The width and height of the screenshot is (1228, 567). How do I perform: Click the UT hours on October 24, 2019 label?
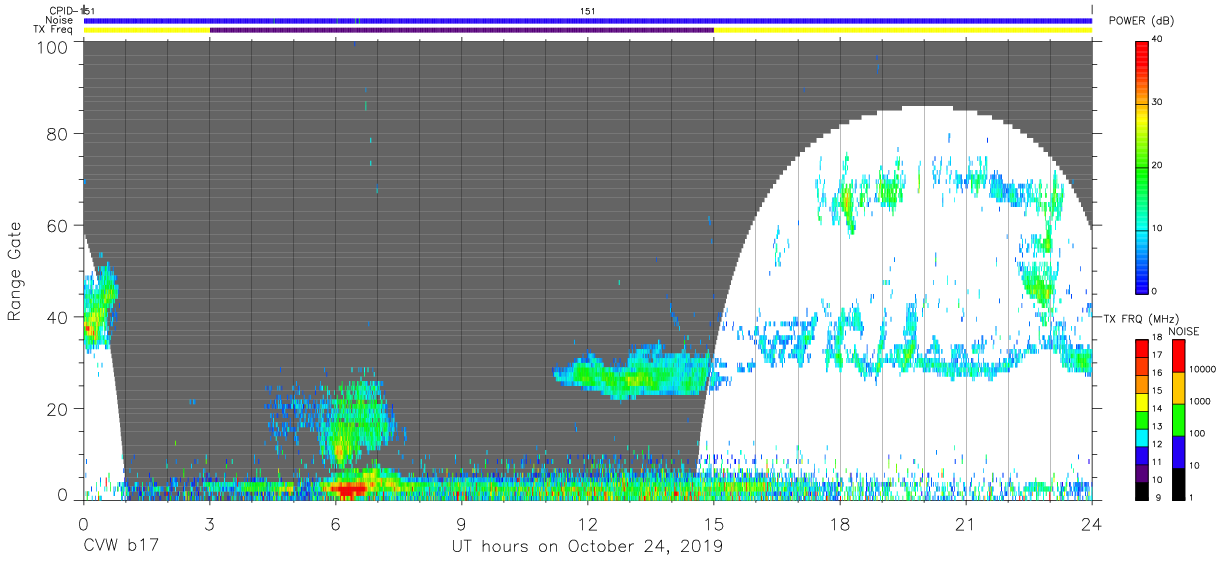click(586, 547)
